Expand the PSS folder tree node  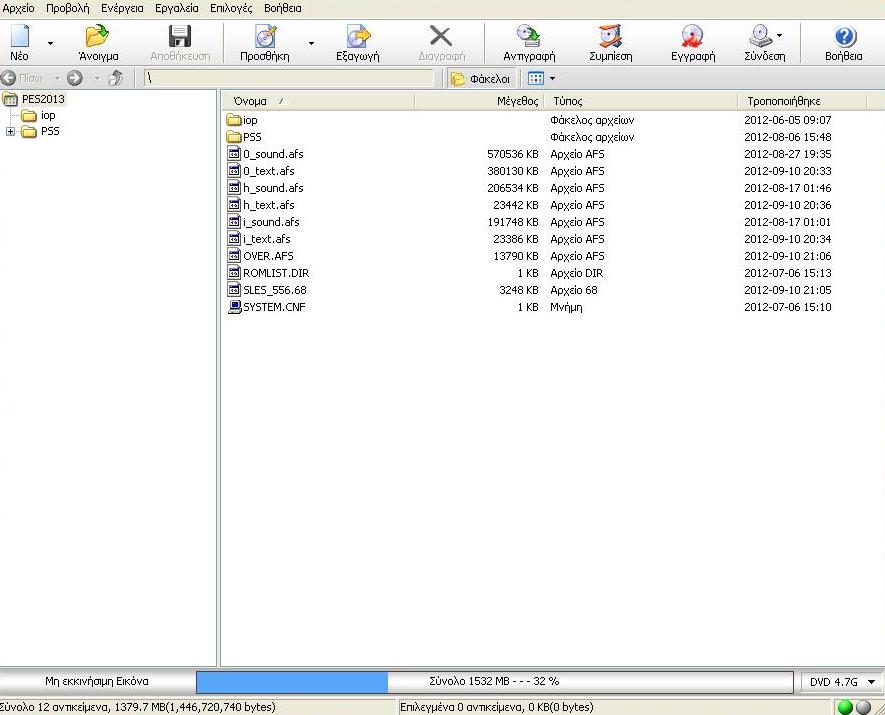coord(11,132)
